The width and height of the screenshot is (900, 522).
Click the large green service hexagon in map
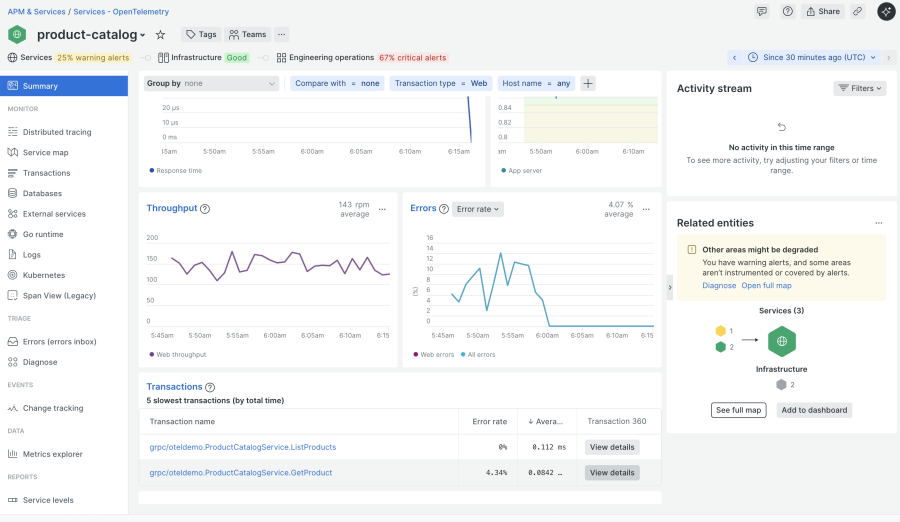pos(782,341)
